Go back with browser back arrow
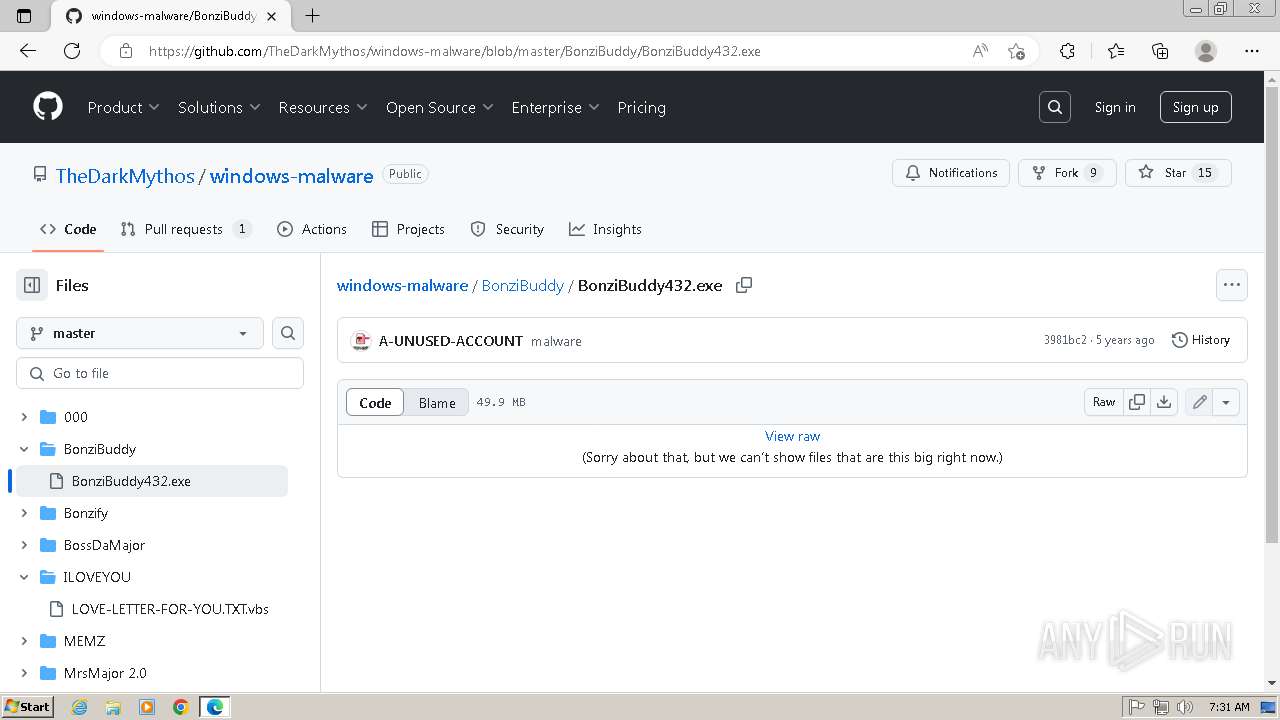This screenshot has width=1280, height=720. tap(28, 51)
